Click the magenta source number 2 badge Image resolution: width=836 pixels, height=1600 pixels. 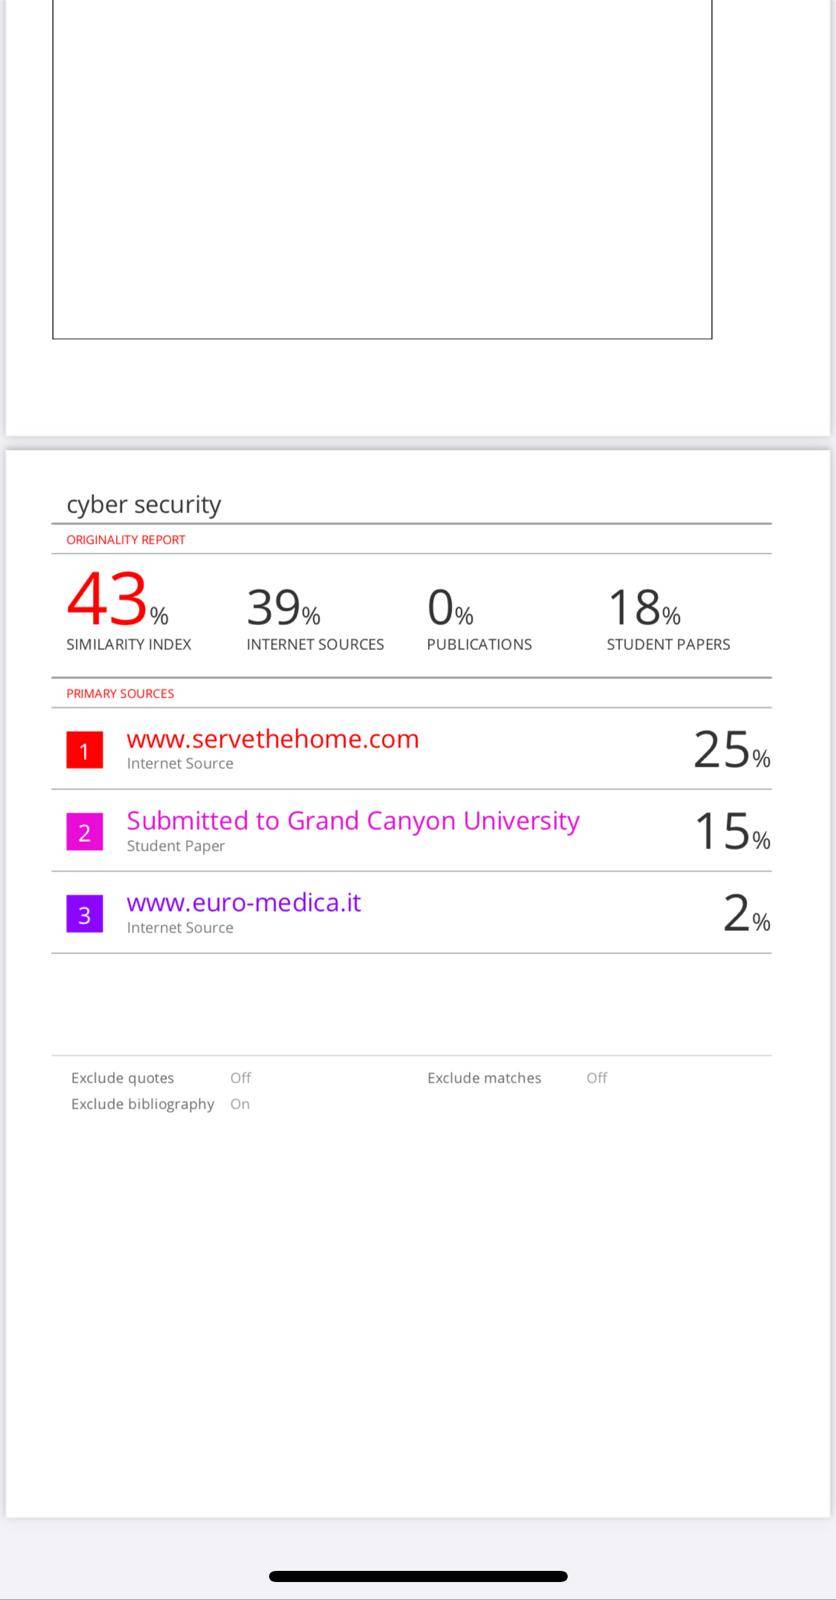[x=84, y=832]
